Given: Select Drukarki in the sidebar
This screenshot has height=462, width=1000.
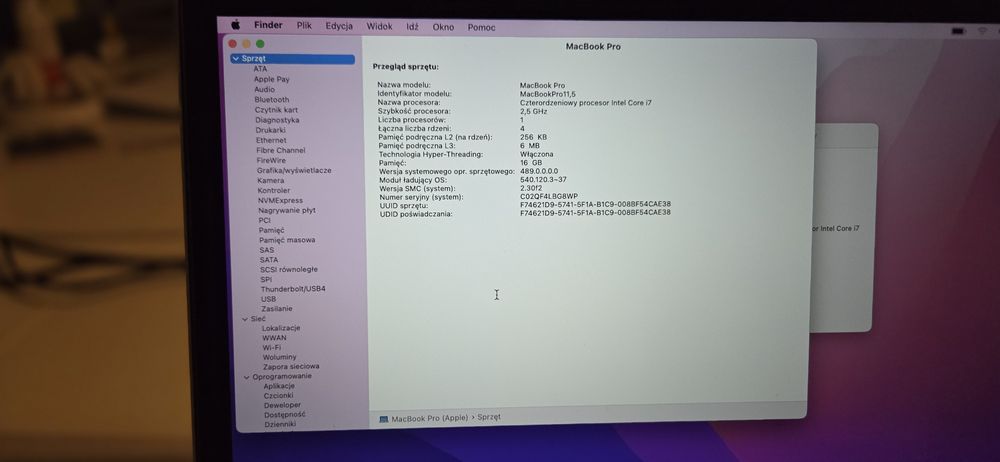Looking at the screenshot, I should point(270,130).
